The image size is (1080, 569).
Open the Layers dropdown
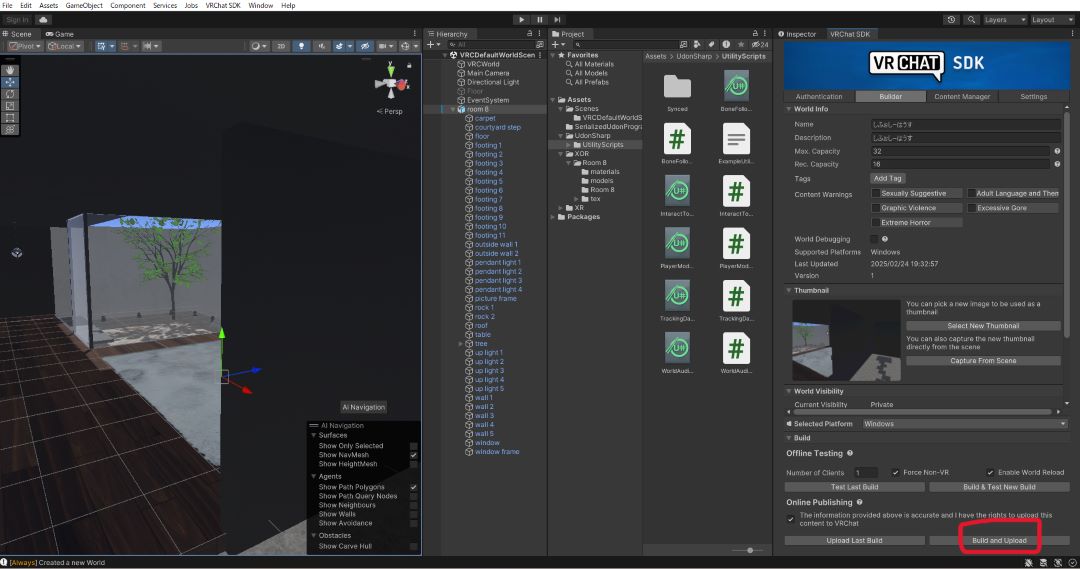tap(1005, 20)
